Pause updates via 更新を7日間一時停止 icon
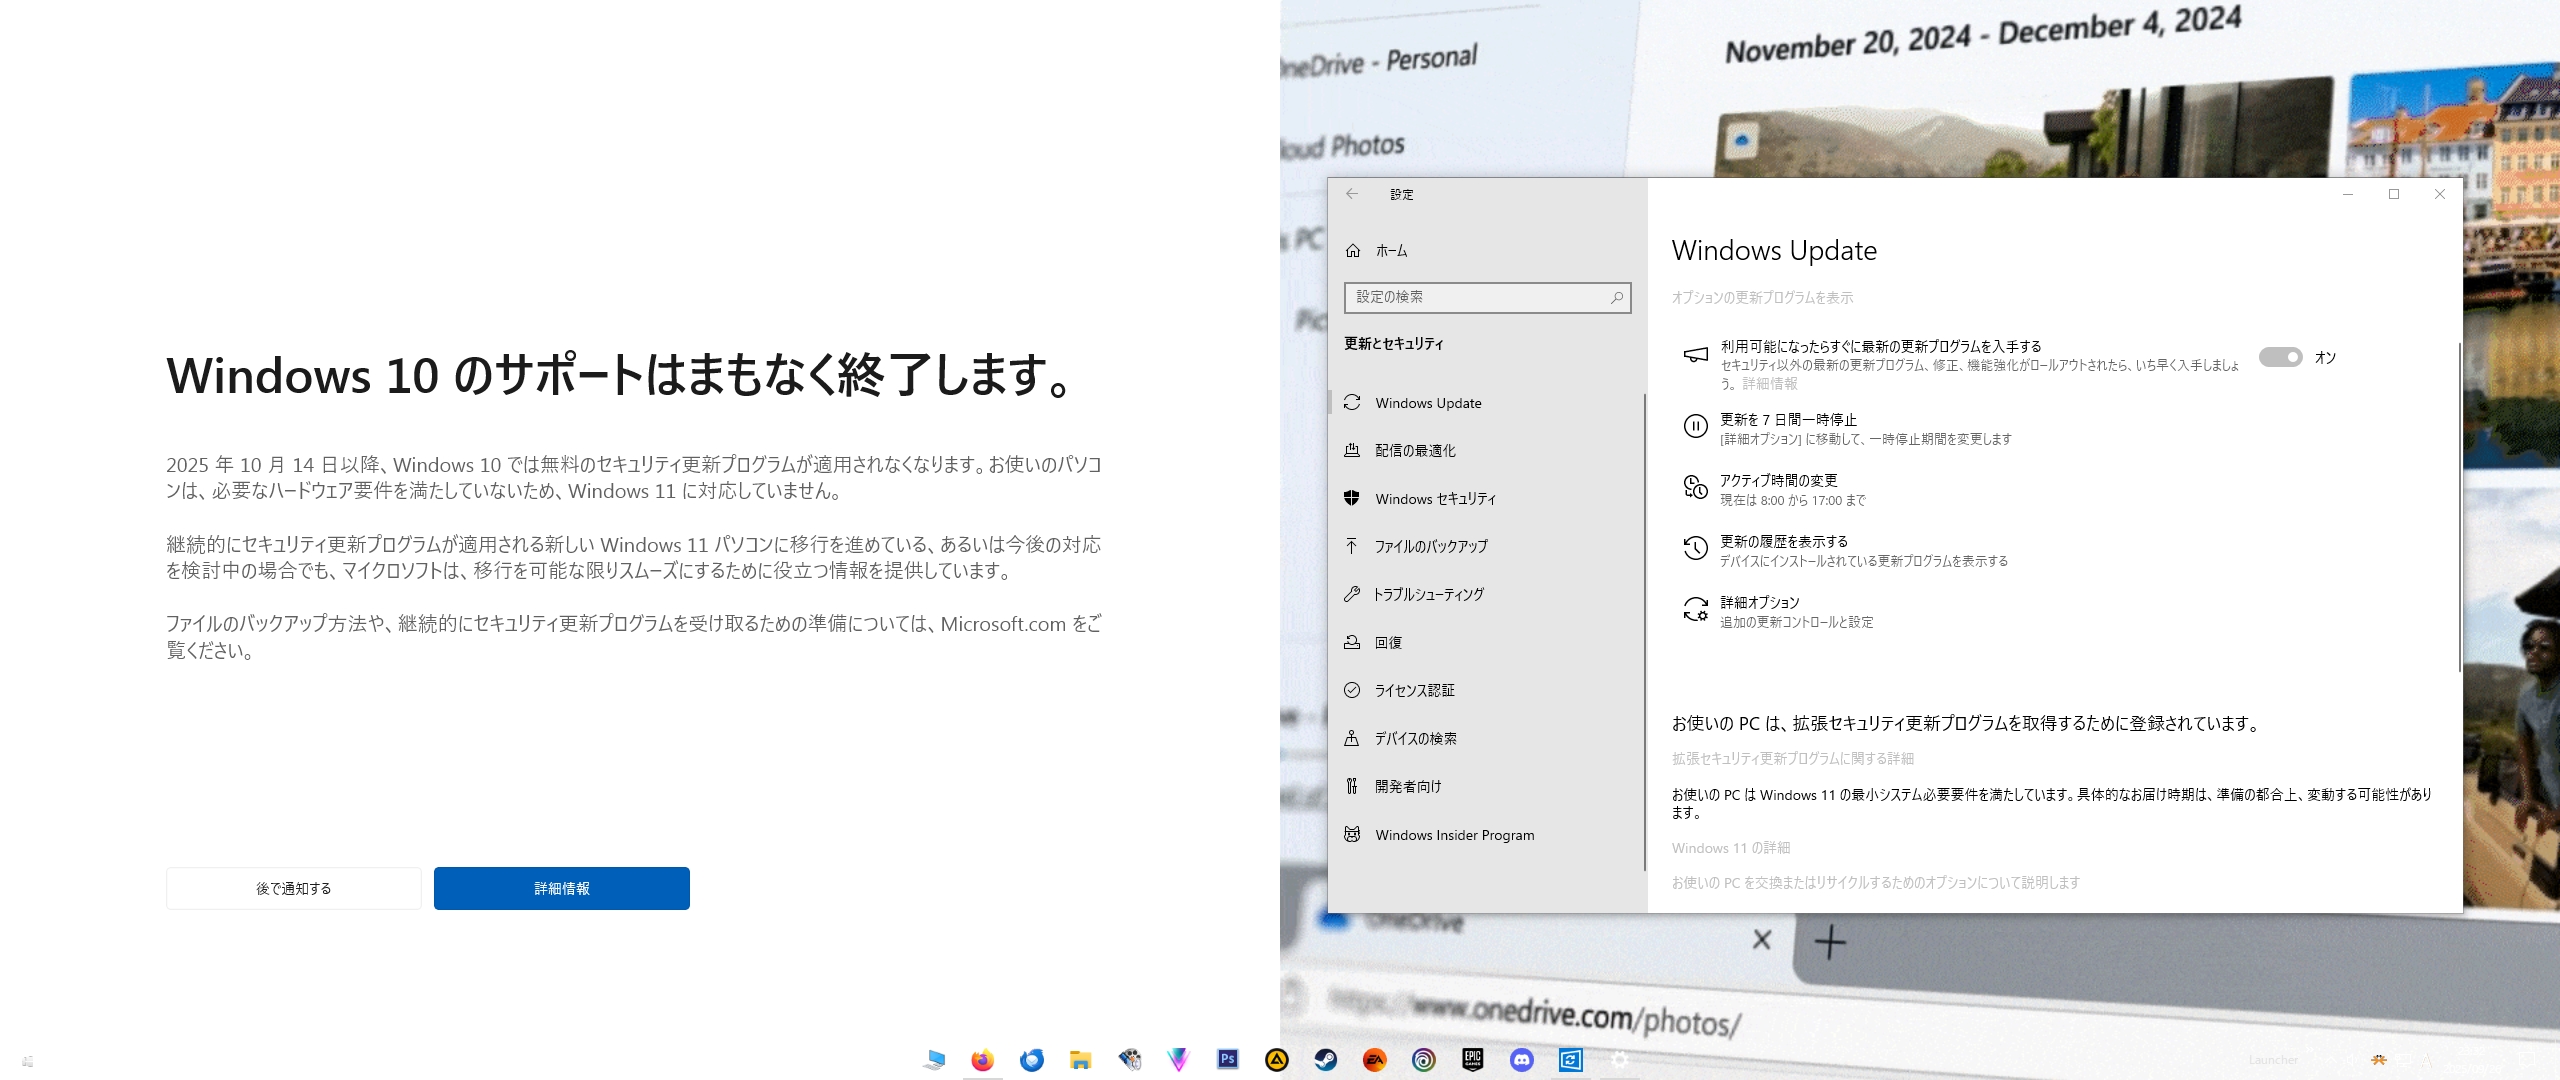The width and height of the screenshot is (2560, 1080). [x=1695, y=427]
